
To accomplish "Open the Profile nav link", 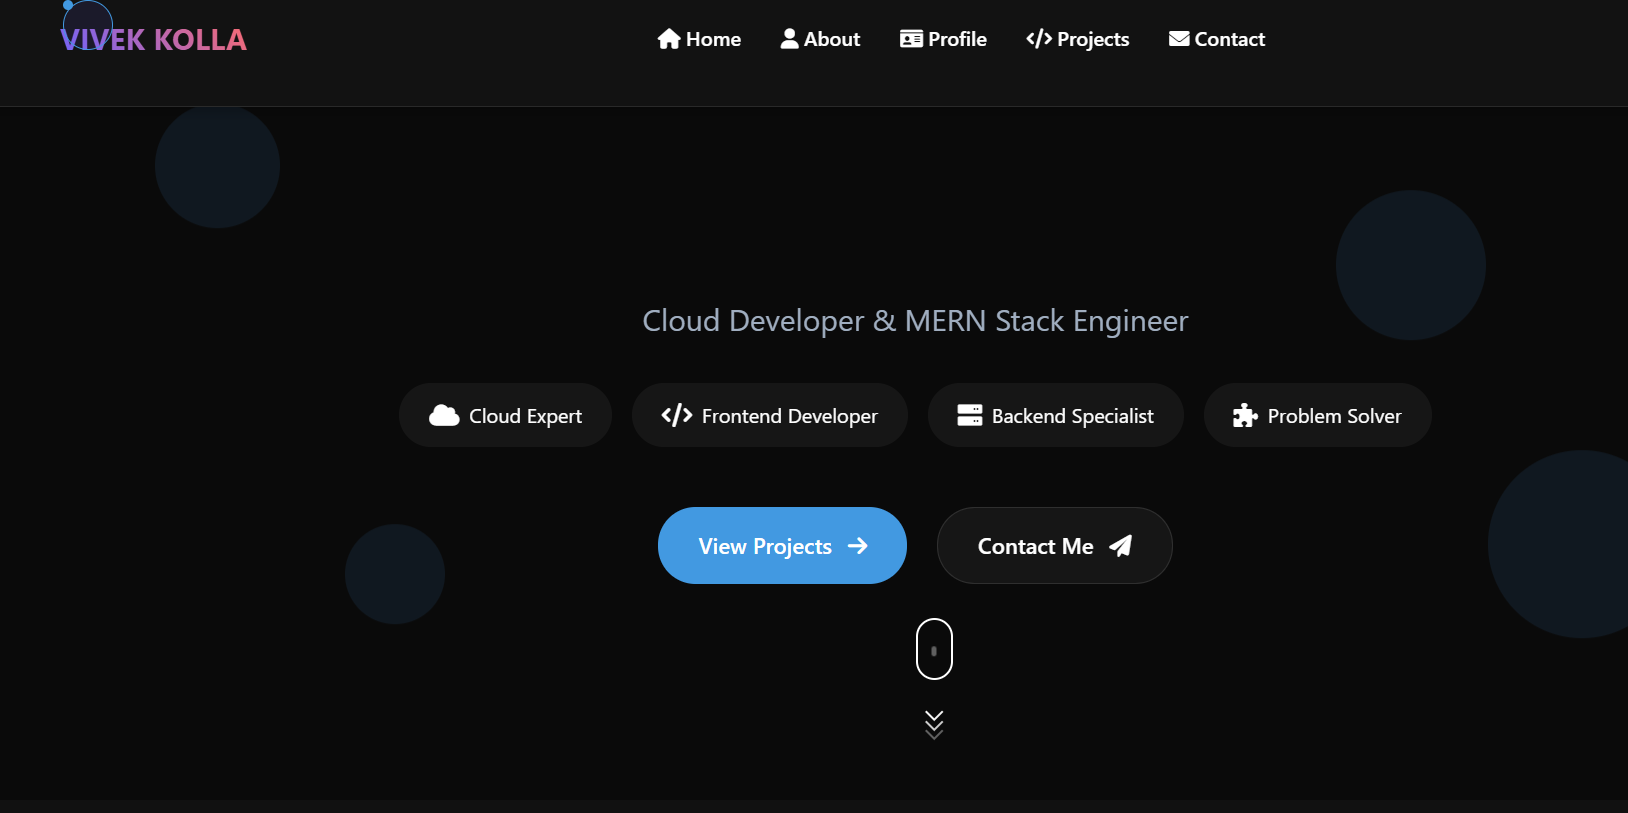I will 943,39.
